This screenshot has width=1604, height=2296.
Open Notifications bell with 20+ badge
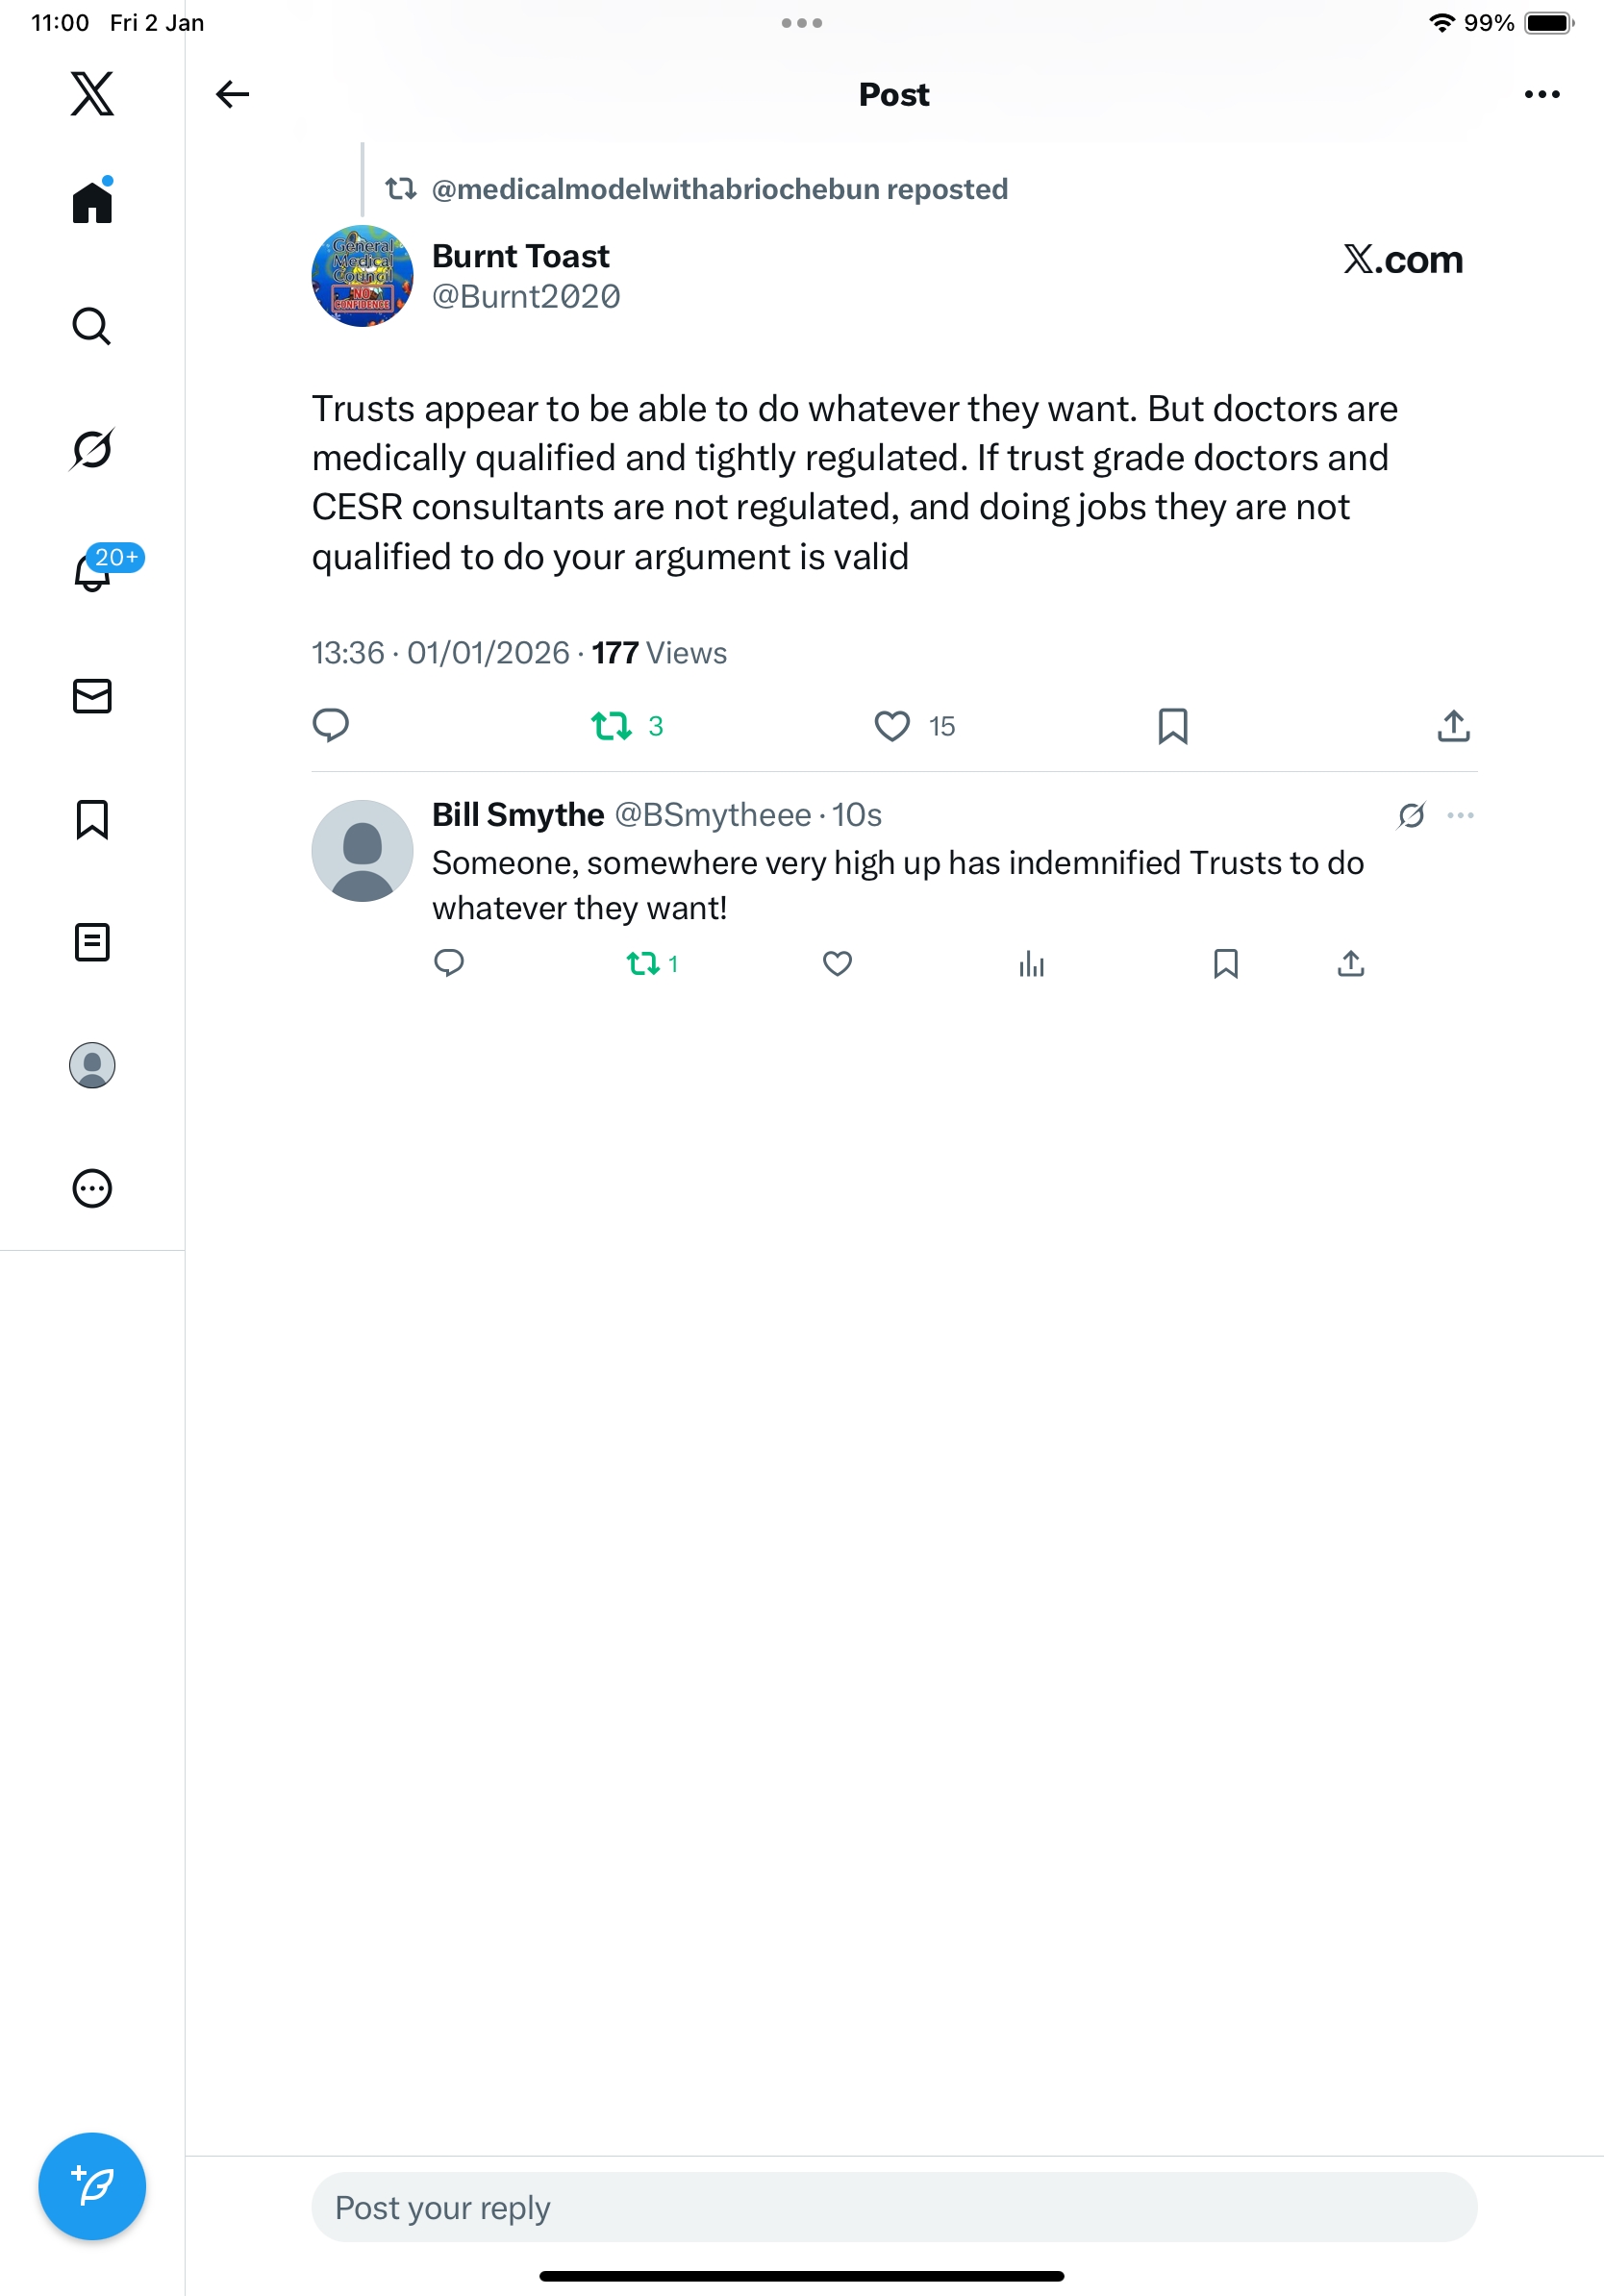[x=92, y=572]
